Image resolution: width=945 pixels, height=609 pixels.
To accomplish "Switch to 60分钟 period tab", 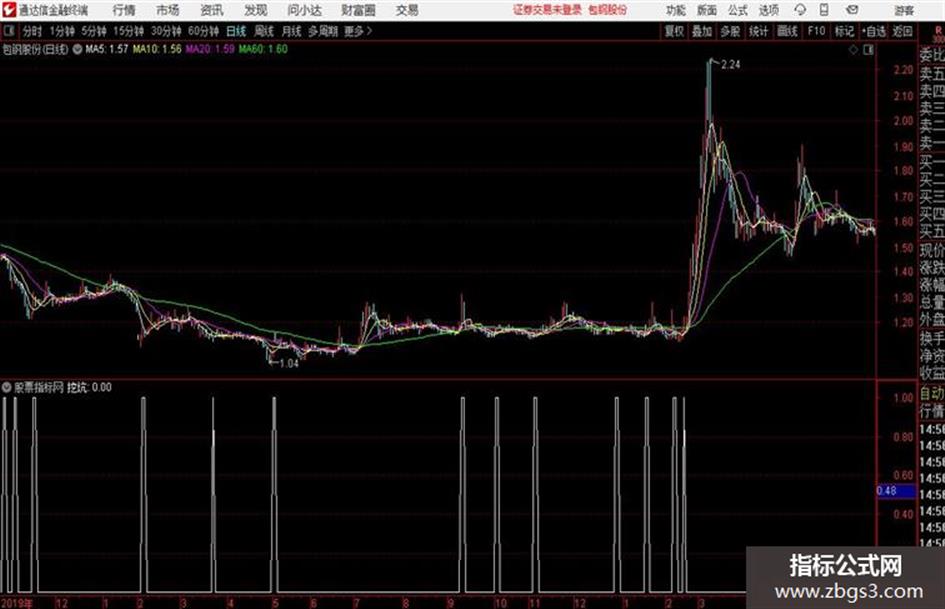I will pyautogui.click(x=203, y=31).
